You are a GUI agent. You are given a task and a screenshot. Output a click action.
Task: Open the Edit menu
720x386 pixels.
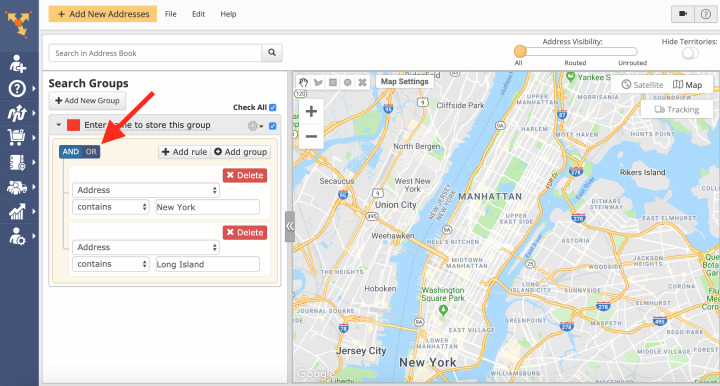pos(198,14)
